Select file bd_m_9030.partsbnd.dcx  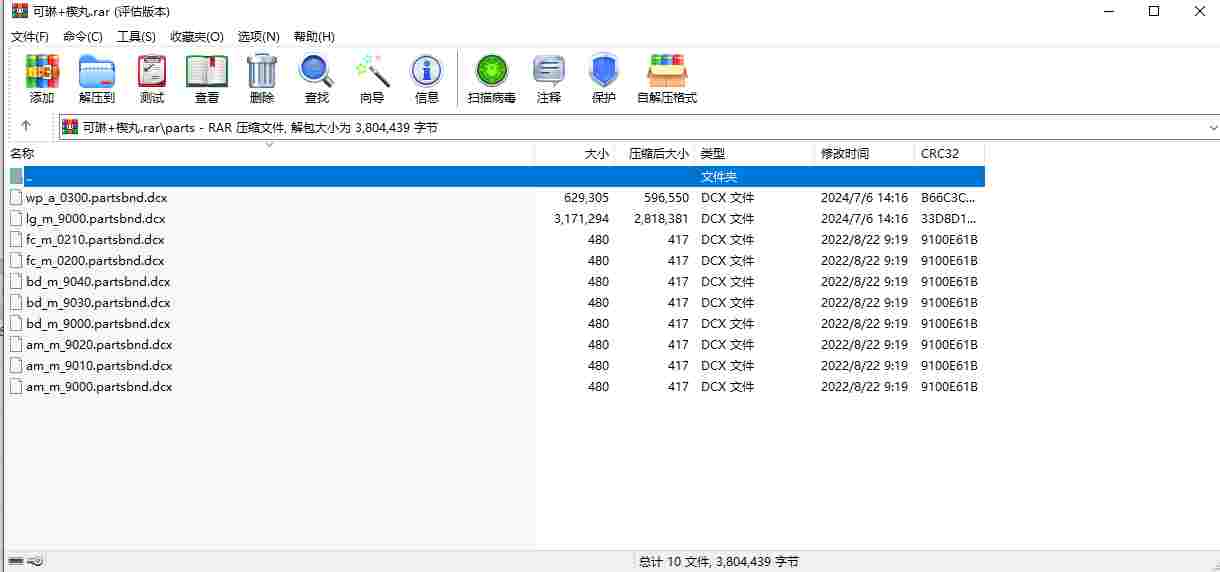tap(98, 303)
